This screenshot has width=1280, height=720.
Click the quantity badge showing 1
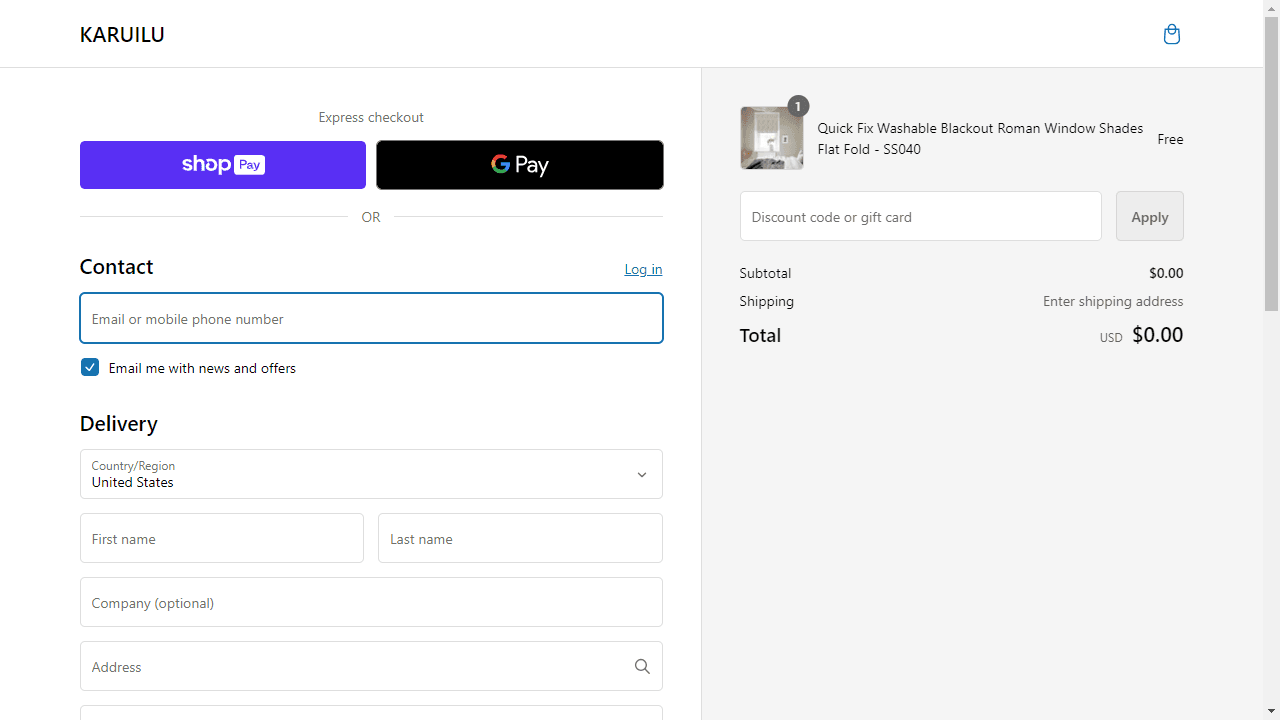click(x=797, y=106)
